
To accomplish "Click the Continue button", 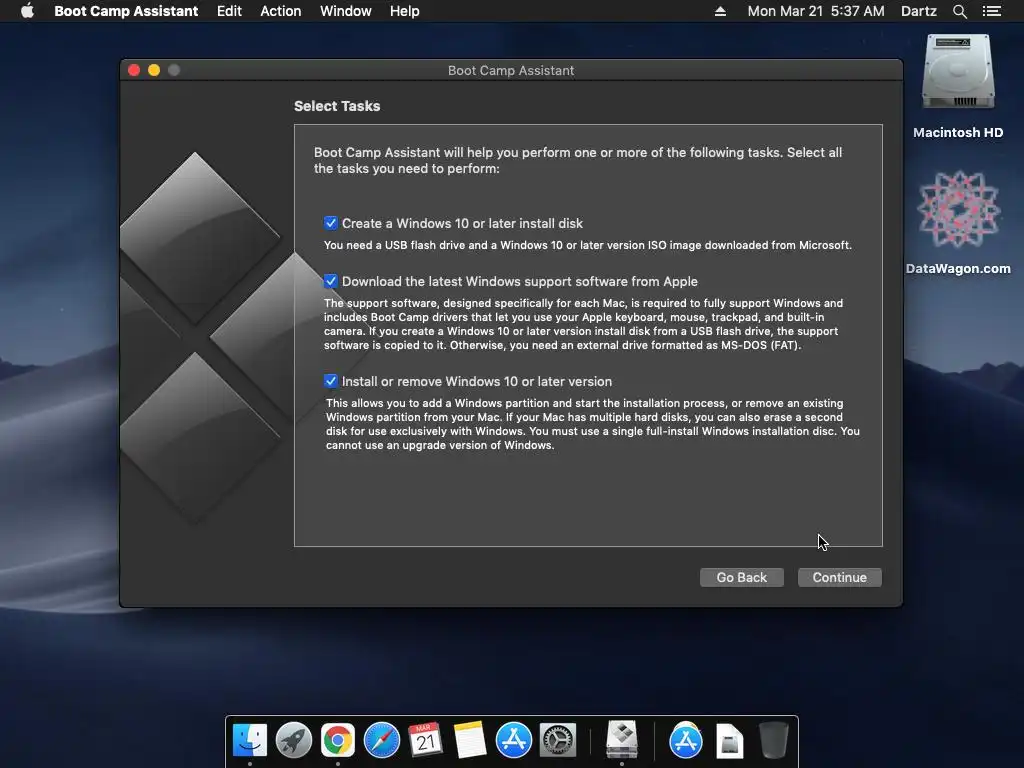I will pyautogui.click(x=840, y=577).
